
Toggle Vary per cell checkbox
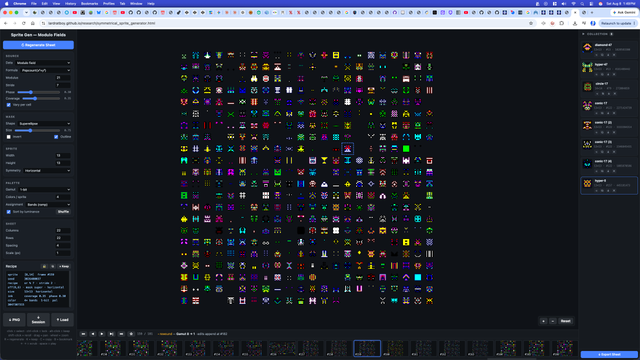point(9,105)
